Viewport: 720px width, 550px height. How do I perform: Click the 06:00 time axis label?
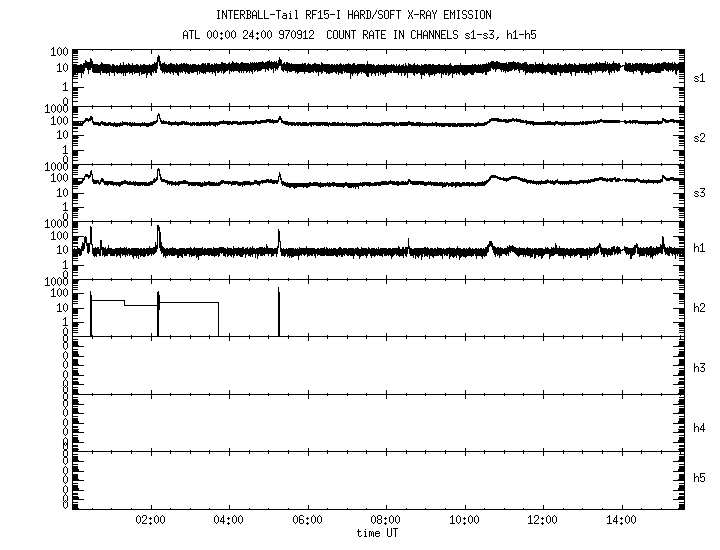307,520
